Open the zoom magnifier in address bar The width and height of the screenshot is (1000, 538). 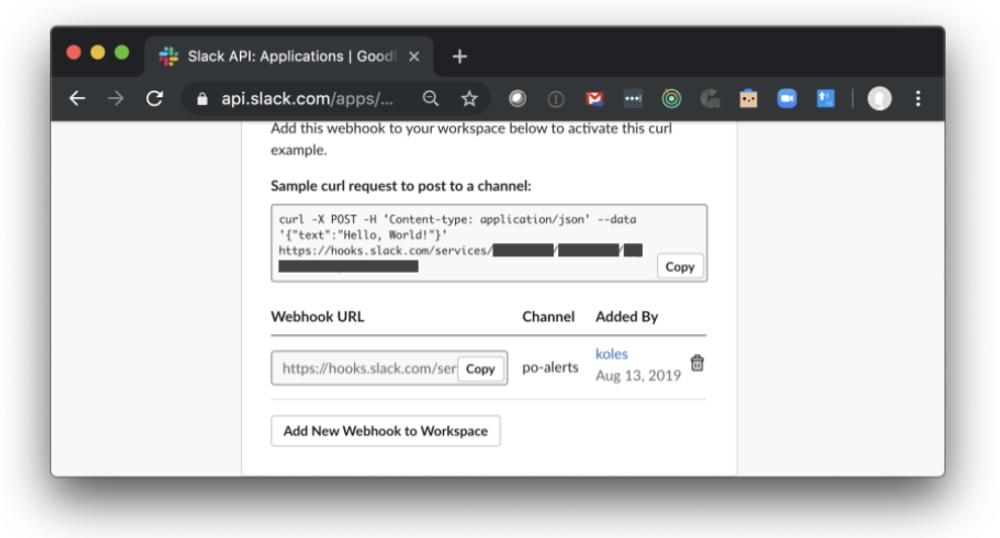tap(430, 98)
